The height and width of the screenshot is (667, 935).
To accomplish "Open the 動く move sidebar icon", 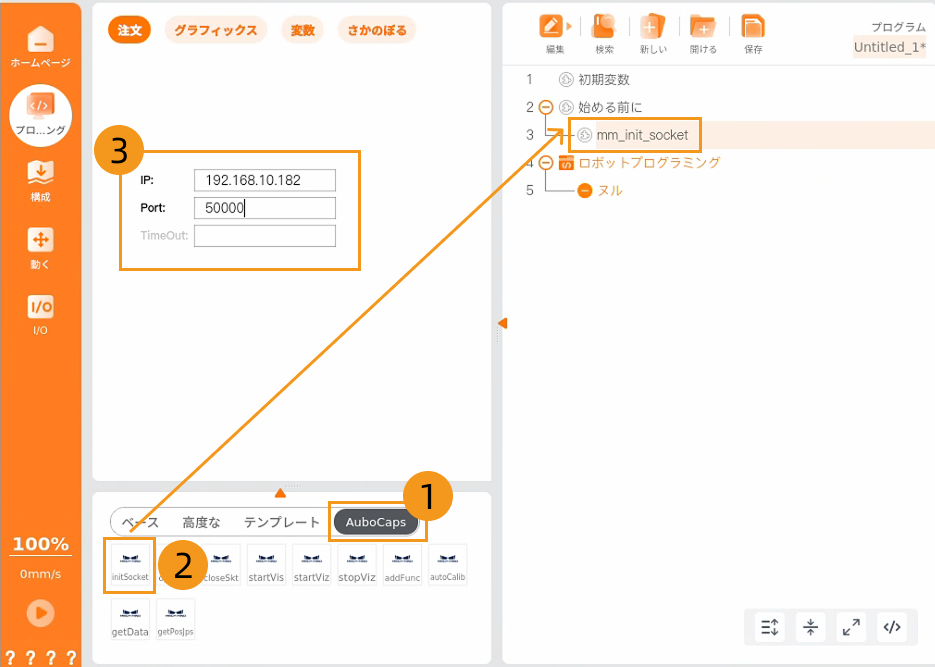I will (x=40, y=249).
